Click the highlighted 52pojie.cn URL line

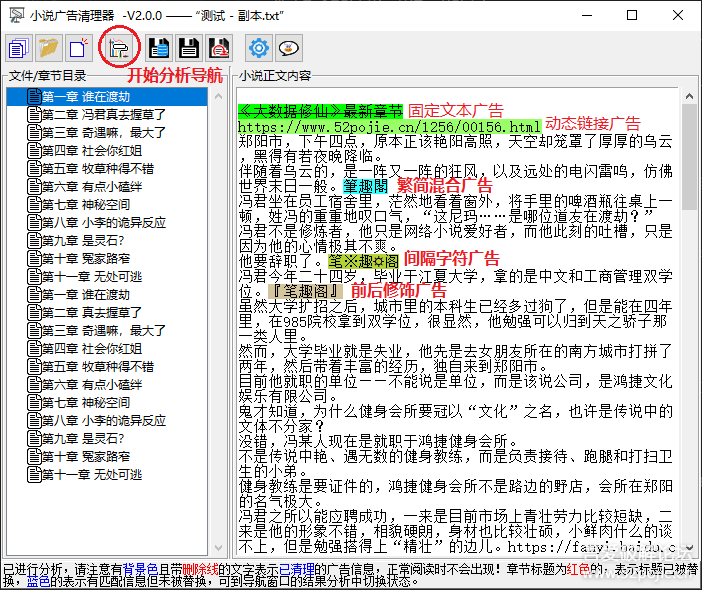[390, 127]
